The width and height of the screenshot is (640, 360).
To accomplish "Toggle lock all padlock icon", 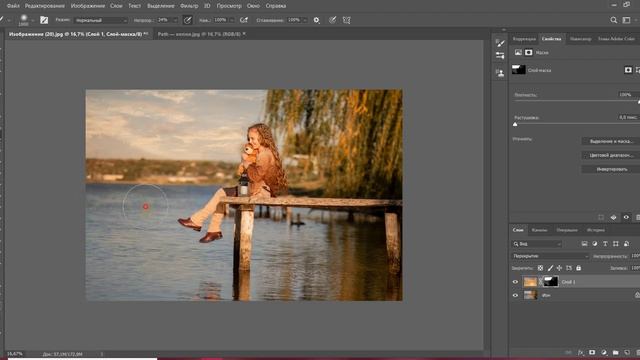I will 578,268.
